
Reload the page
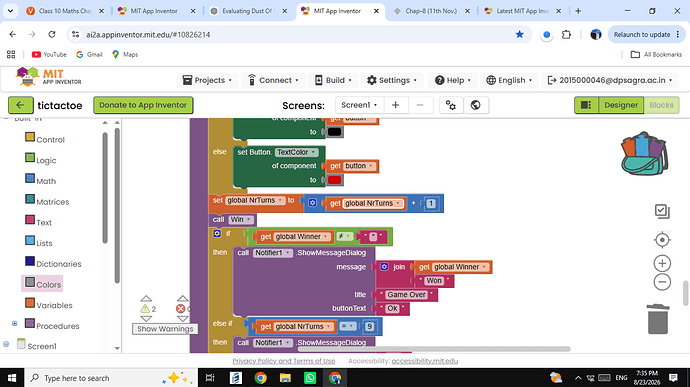(51, 34)
